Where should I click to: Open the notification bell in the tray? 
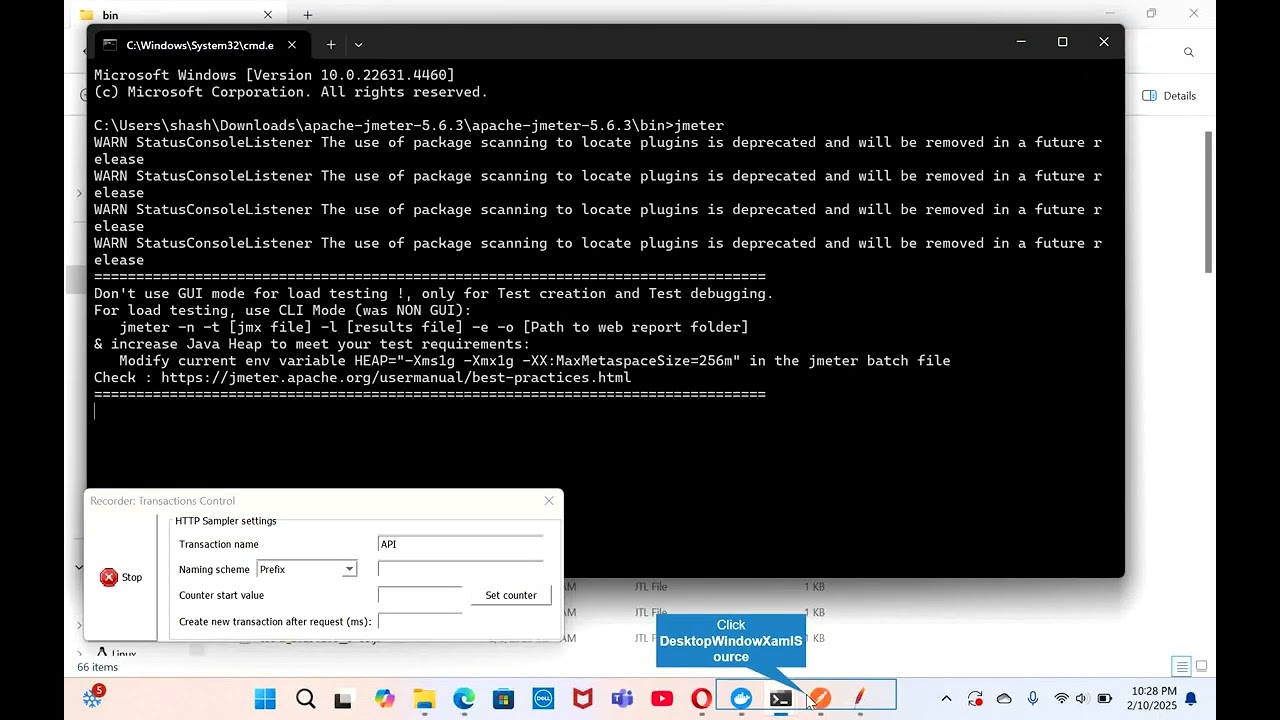click(x=1191, y=698)
